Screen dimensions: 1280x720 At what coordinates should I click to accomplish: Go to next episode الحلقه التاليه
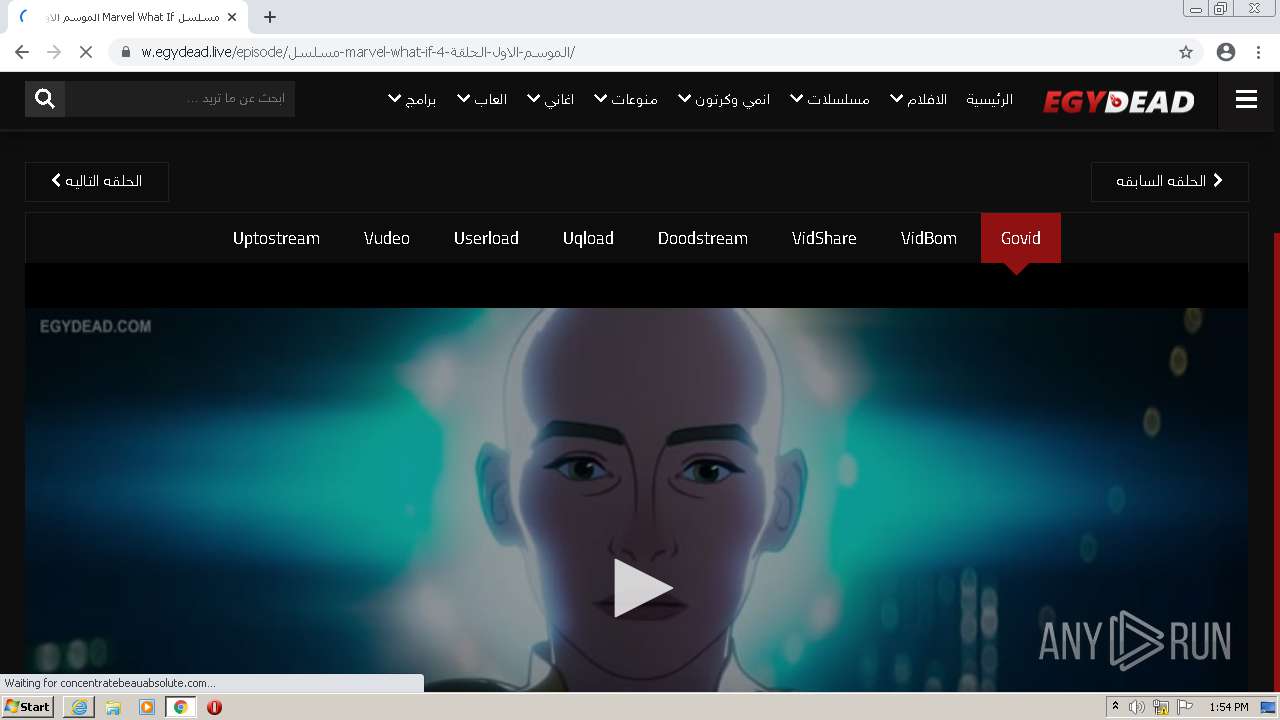coord(97,181)
